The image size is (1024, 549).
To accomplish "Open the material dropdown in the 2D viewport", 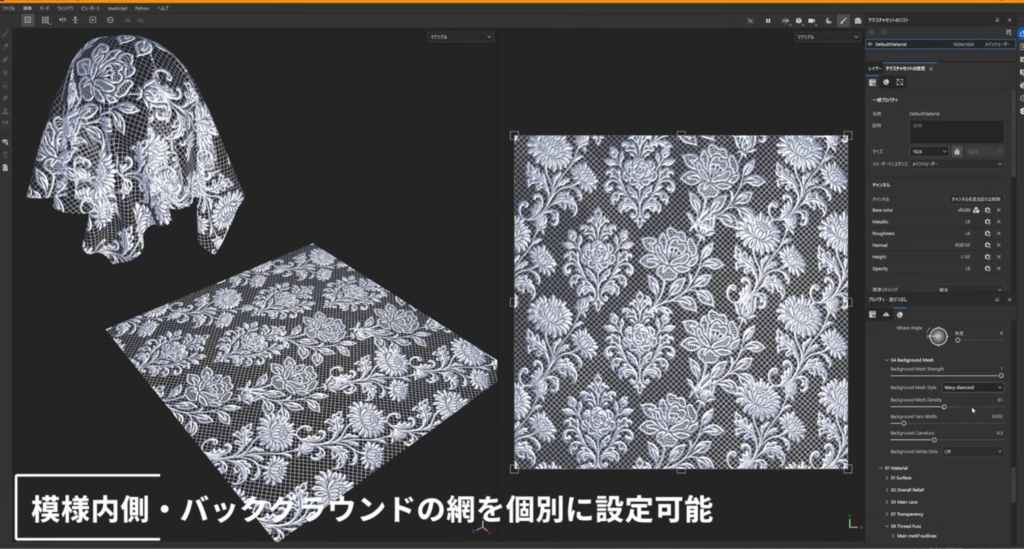I will 827,37.
